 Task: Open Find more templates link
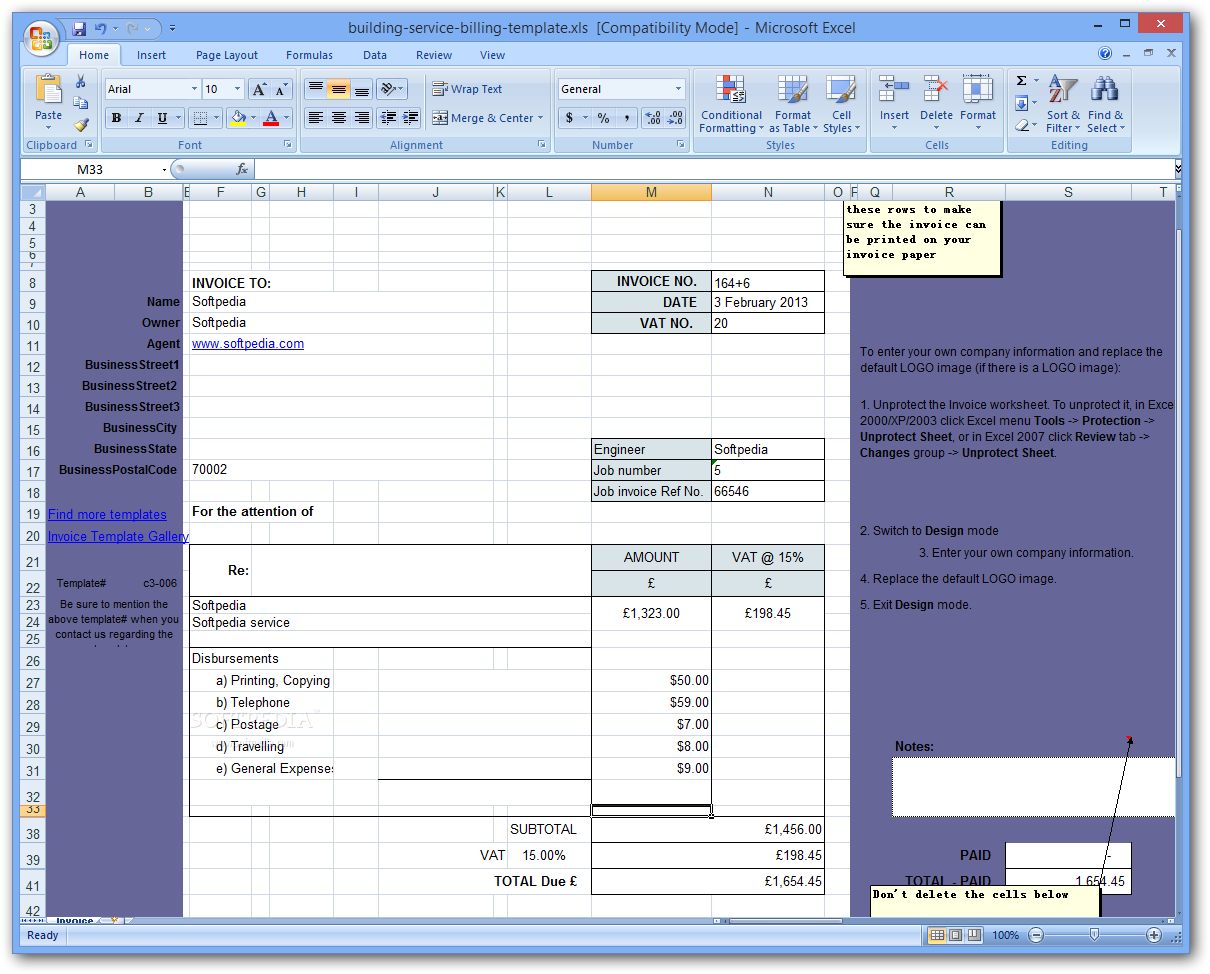(107, 514)
